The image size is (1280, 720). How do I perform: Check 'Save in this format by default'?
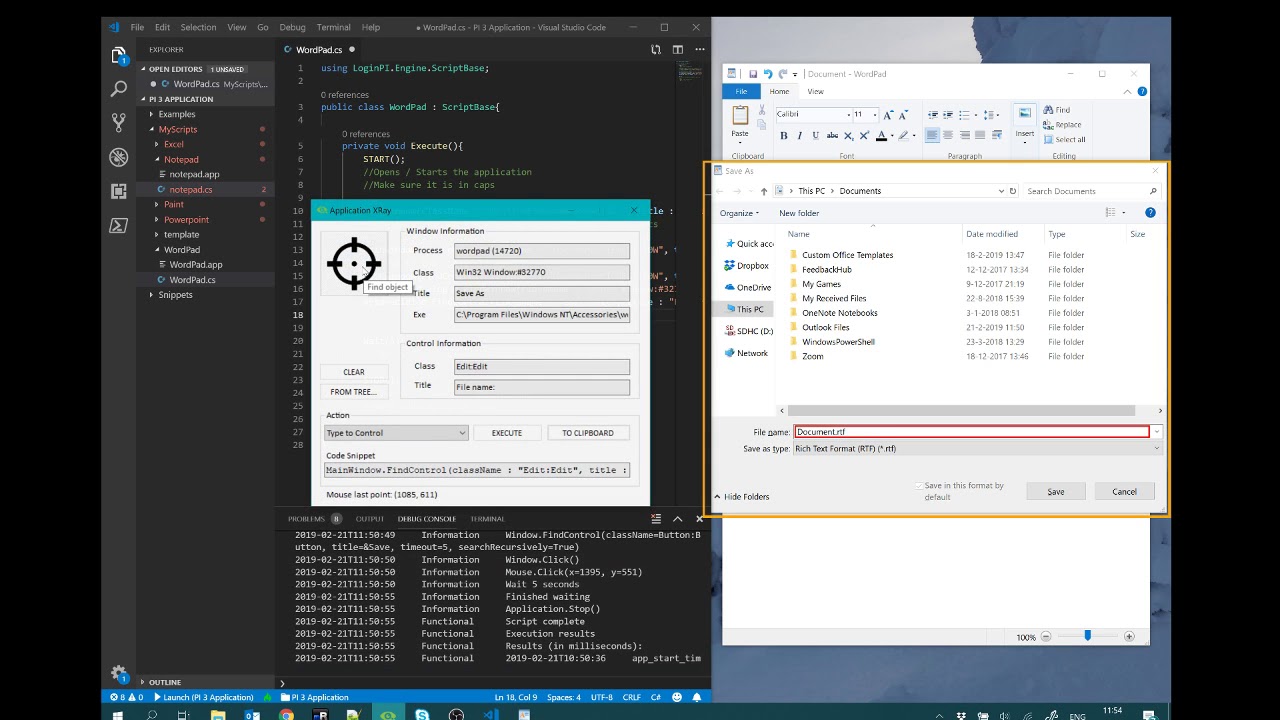[918, 486]
